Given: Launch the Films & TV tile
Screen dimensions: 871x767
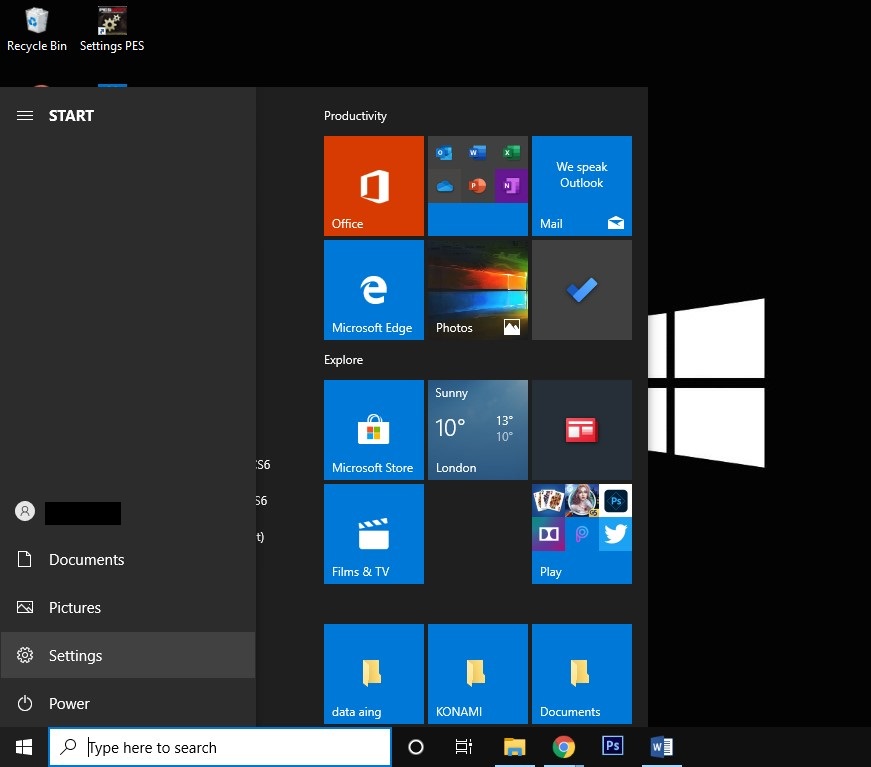Looking at the screenshot, I should [x=374, y=534].
